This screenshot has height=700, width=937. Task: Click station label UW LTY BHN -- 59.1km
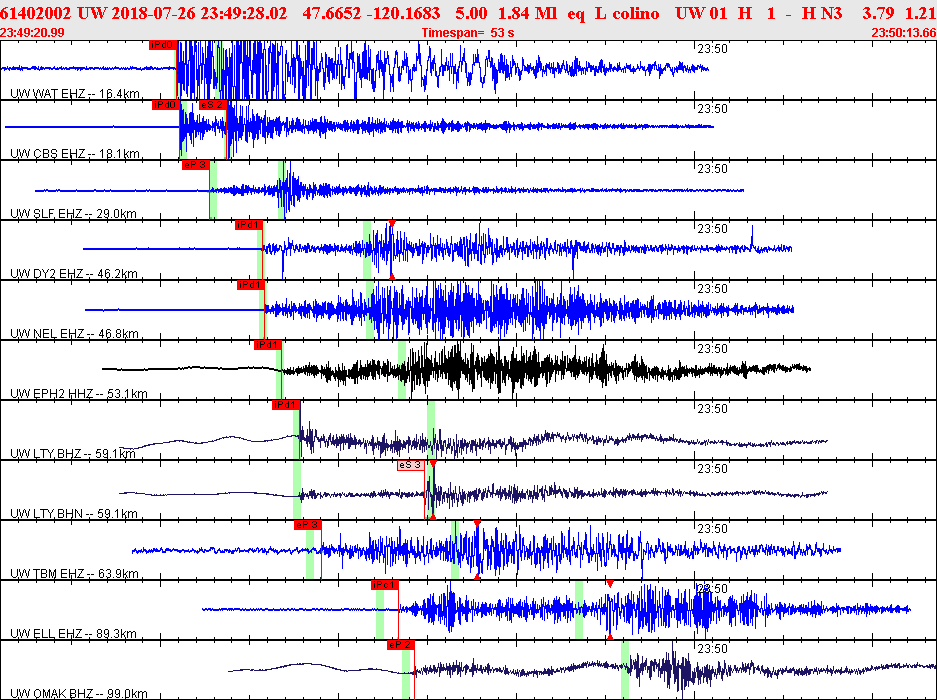coord(74,513)
